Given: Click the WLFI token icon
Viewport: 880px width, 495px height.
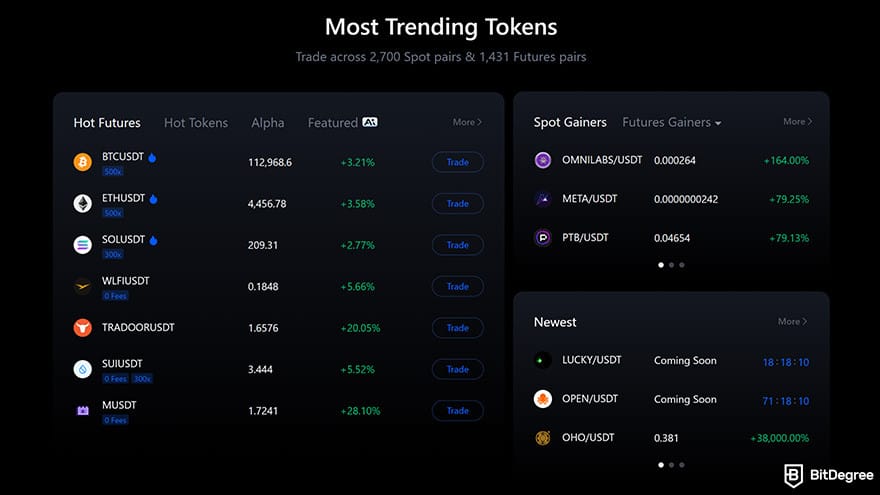Looking at the screenshot, I should [x=82, y=286].
